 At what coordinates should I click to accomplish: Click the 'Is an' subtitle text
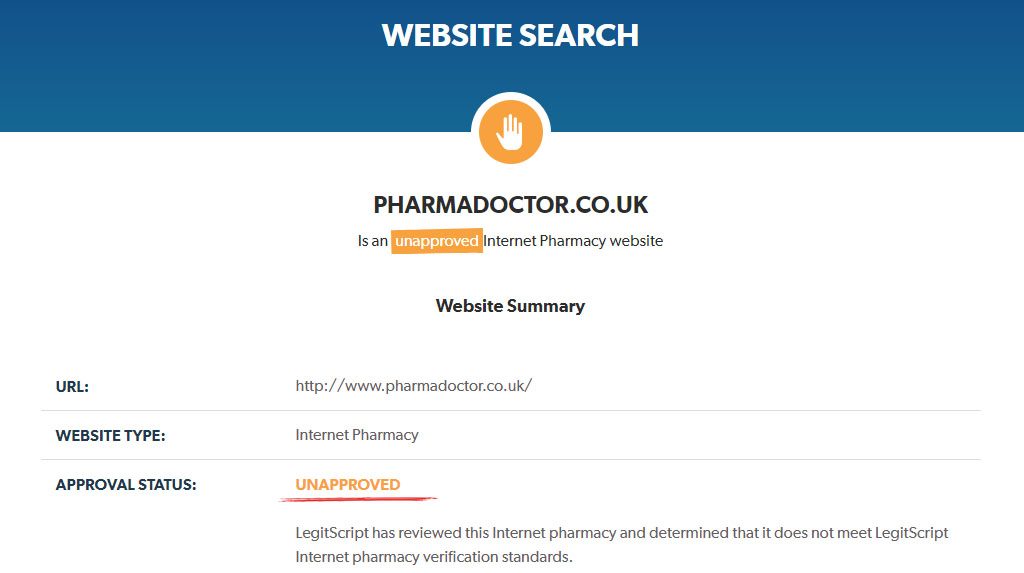(x=372, y=241)
